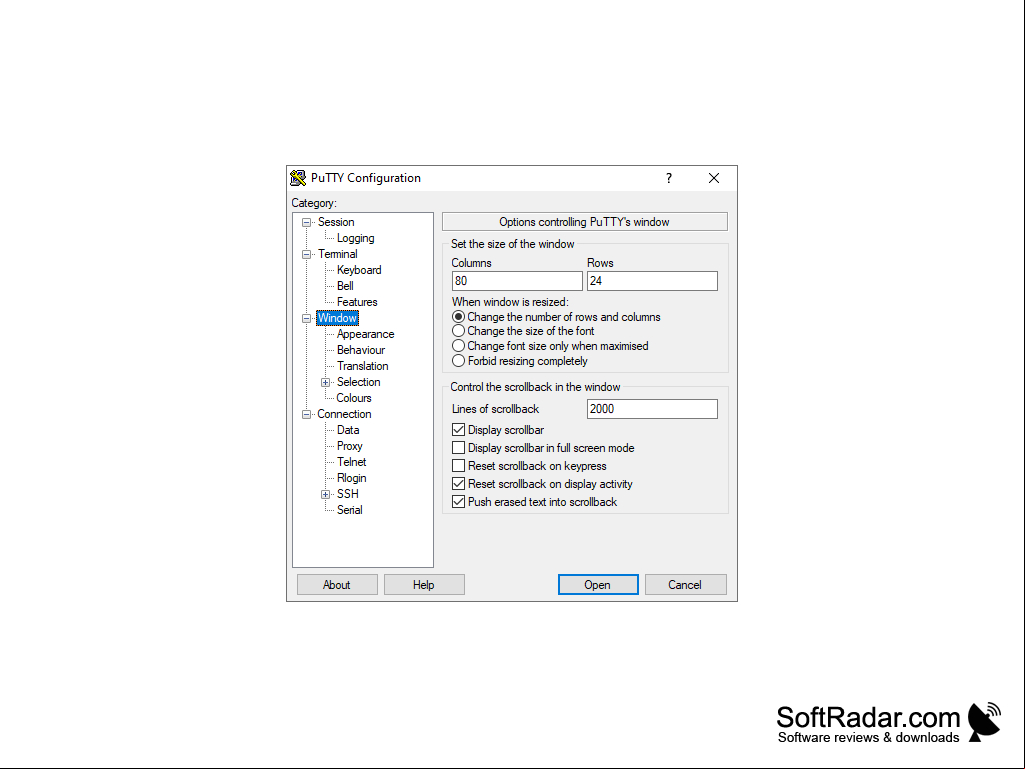
Task: Open the Appearance category
Action: 365,334
